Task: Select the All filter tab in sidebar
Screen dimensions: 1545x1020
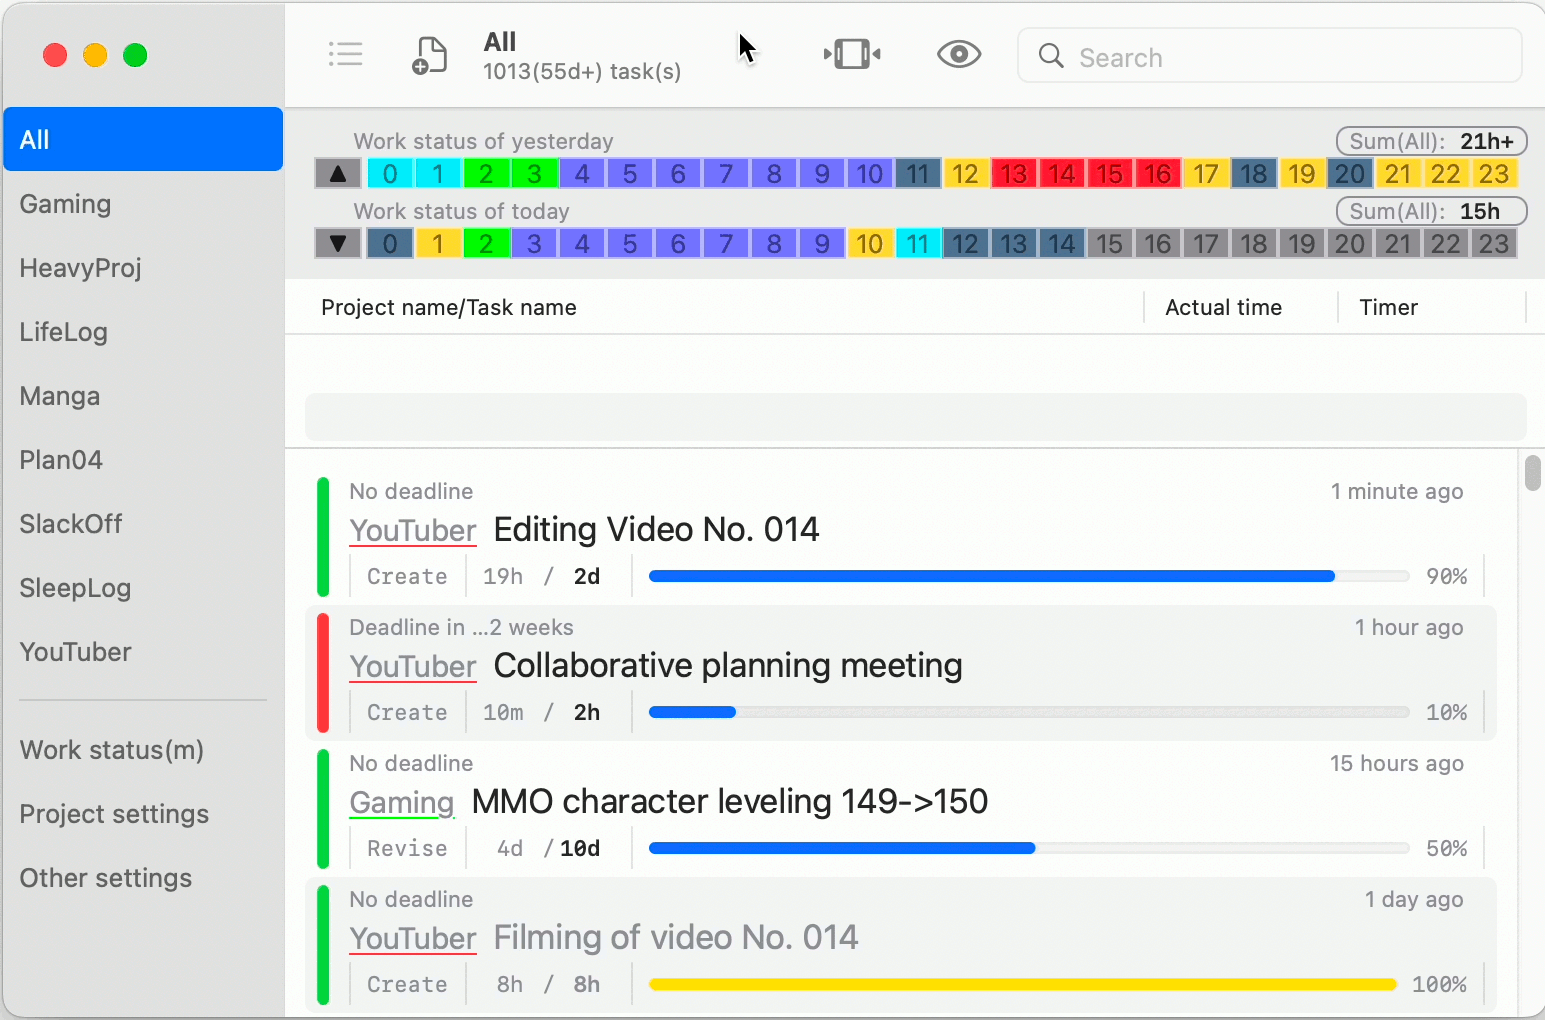Action: click(34, 139)
